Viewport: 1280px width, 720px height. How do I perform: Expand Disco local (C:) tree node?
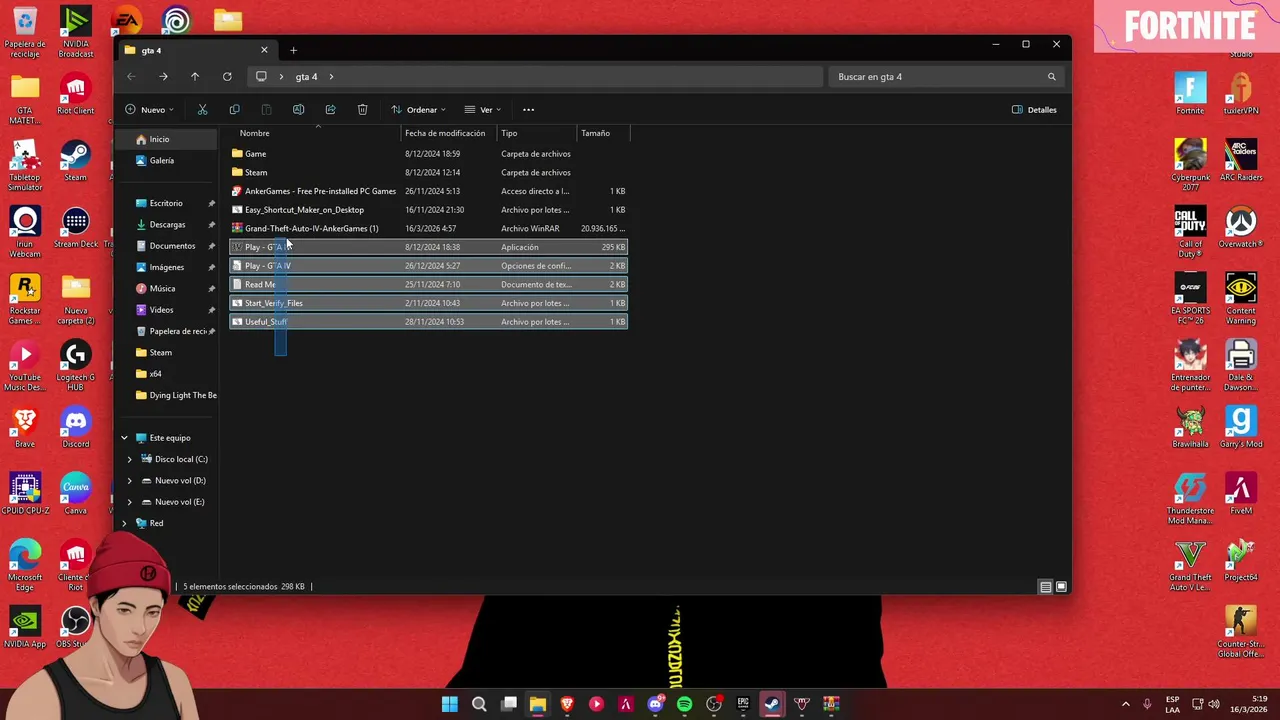pos(129,459)
